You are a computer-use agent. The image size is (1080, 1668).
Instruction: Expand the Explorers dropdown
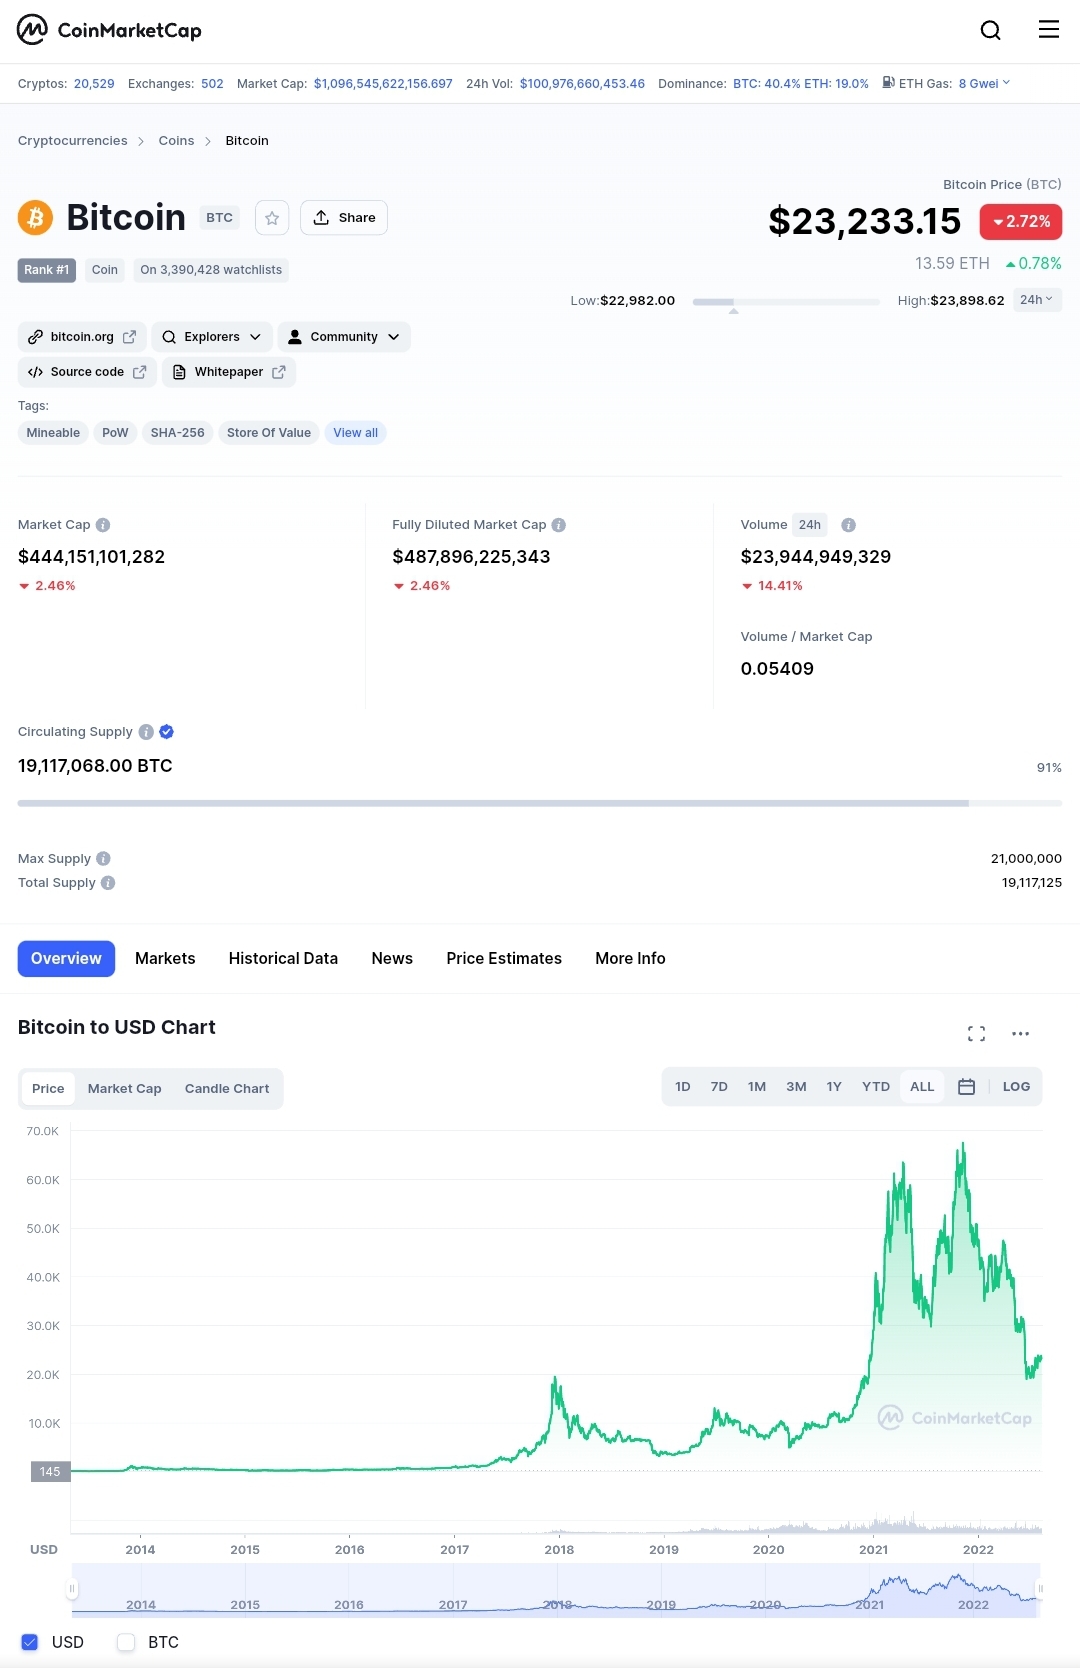point(211,337)
